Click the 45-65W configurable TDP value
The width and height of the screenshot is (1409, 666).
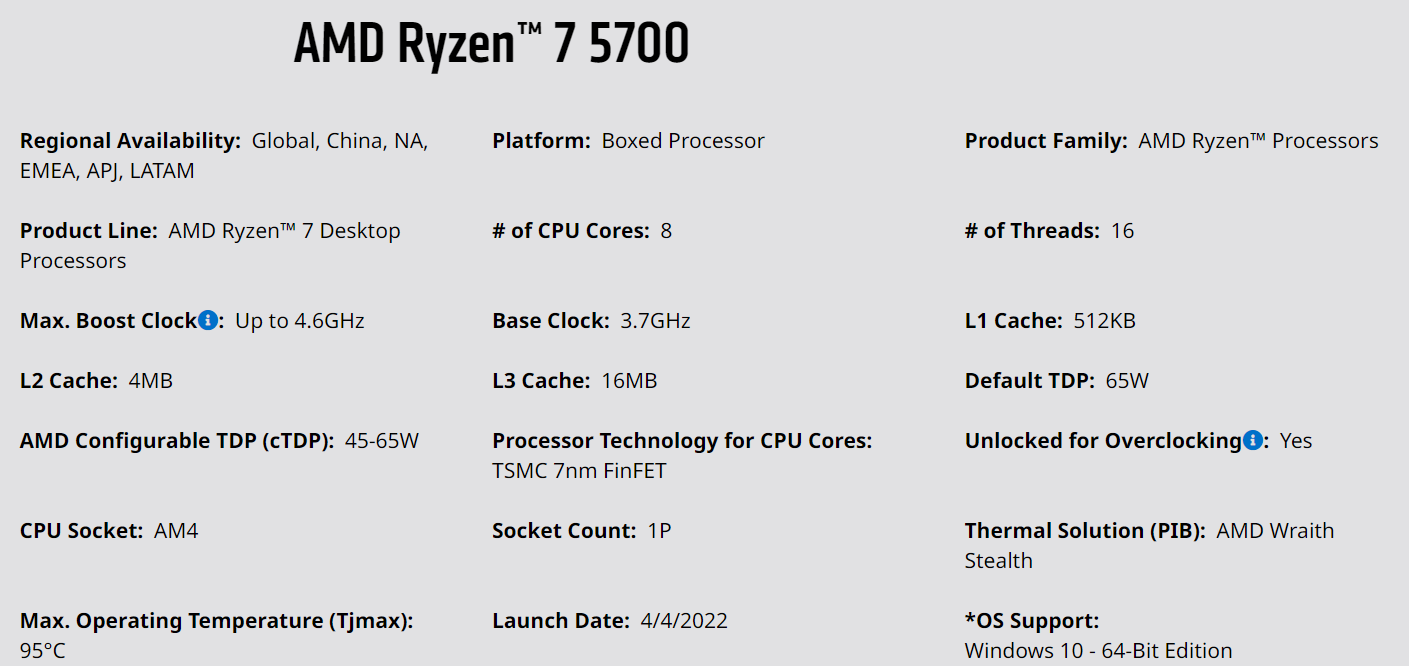coord(382,441)
